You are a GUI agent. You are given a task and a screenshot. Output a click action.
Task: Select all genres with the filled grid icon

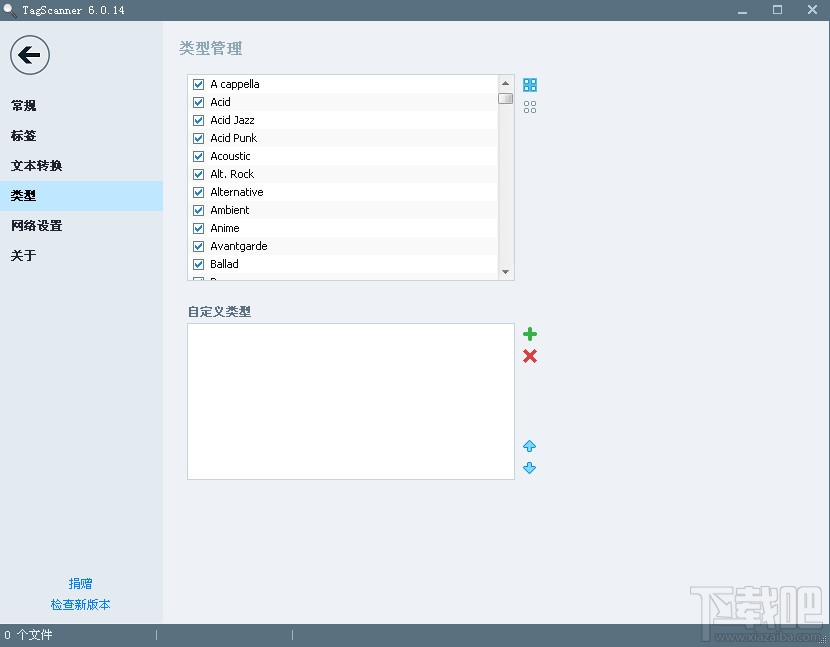pyautogui.click(x=529, y=84)
